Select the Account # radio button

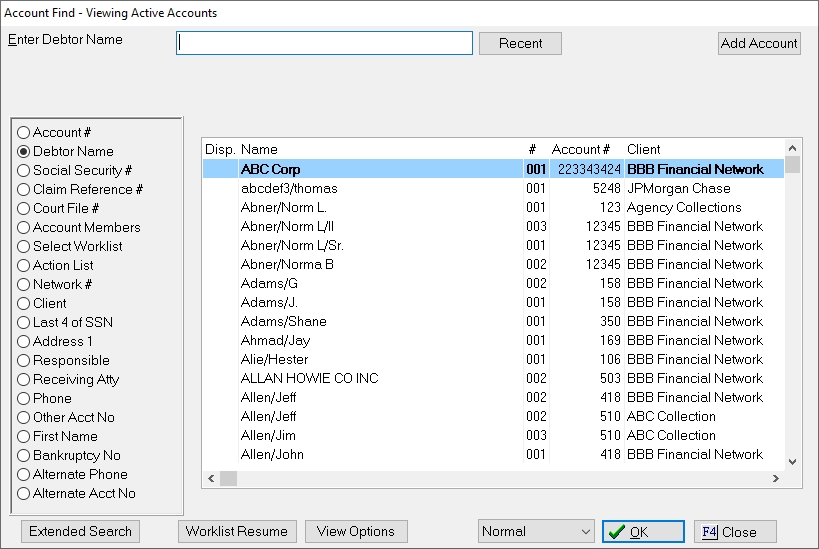pyautogui.click(x=24, y=133)
